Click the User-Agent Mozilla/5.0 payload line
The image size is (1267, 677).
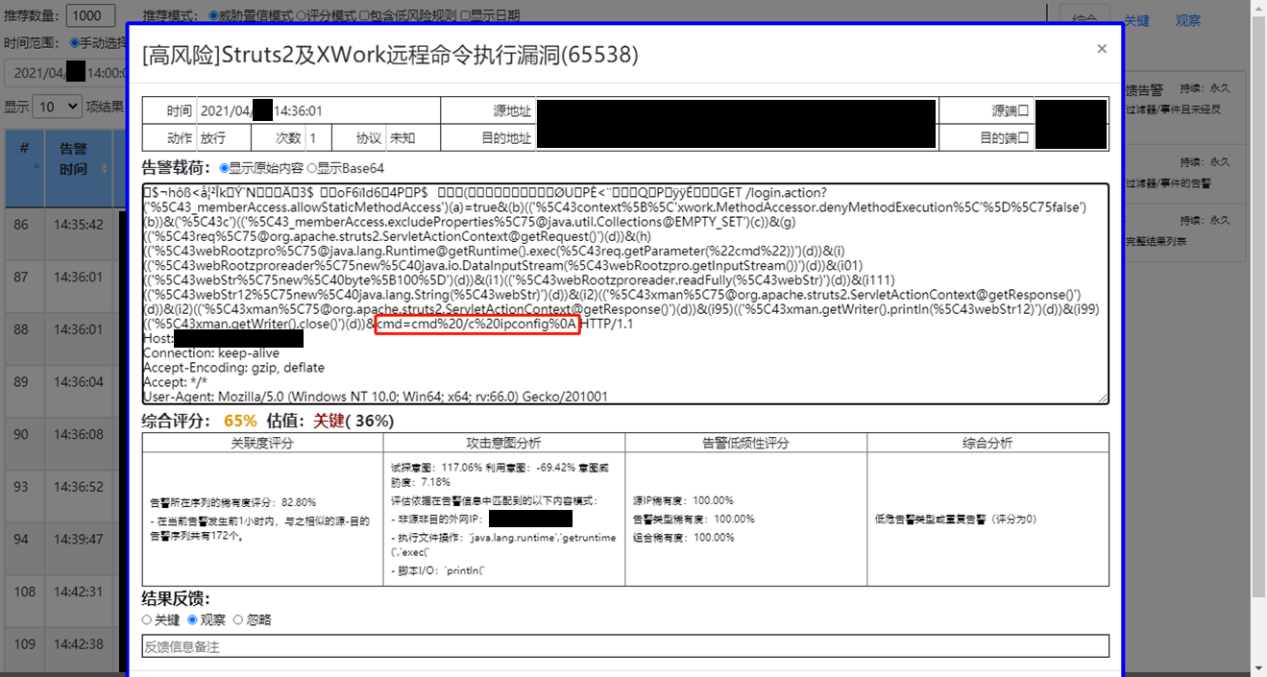click(375, 396)
